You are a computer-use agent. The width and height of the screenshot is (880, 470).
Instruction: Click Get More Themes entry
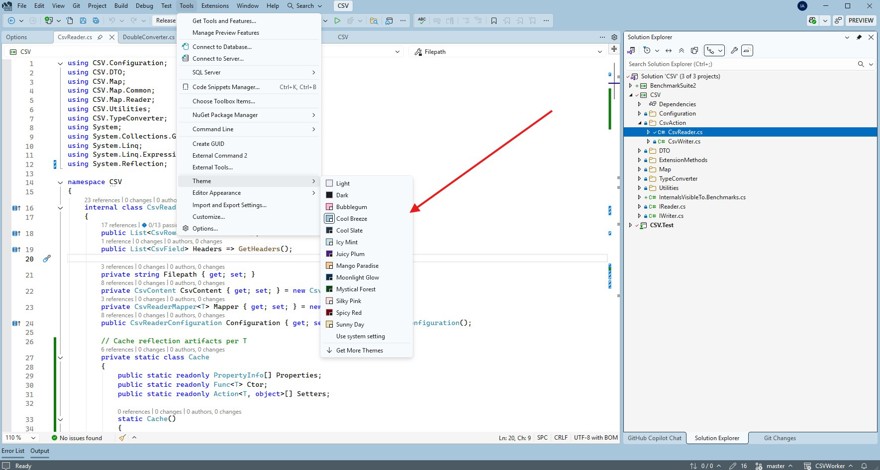[x=359, y=351]
